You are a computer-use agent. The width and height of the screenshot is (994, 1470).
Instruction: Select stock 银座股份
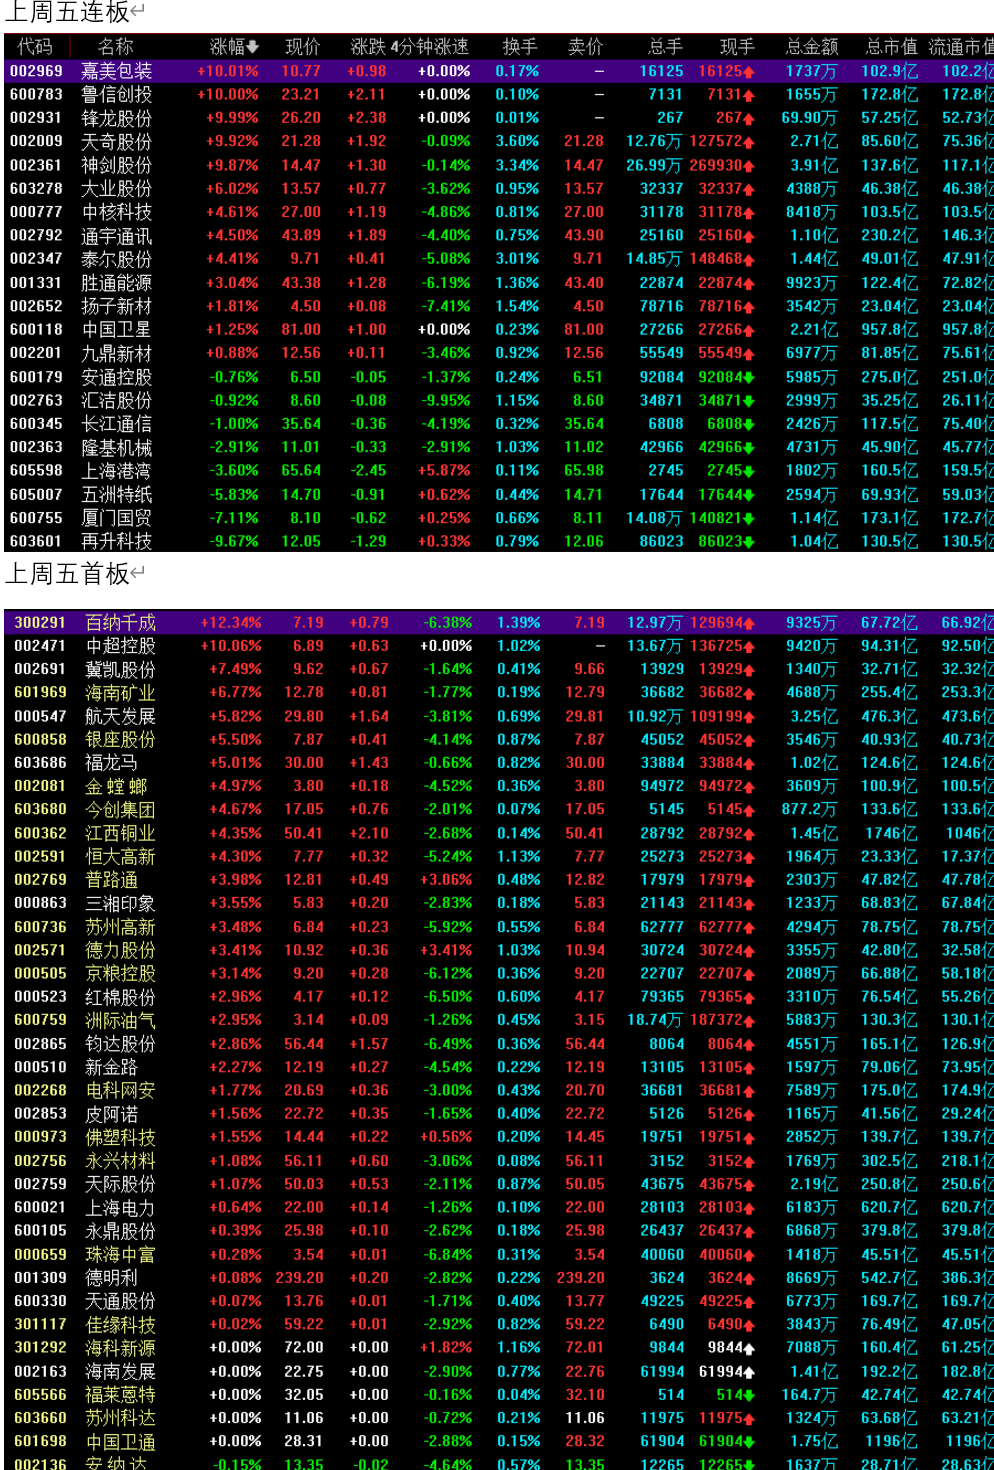(x=121, y=739)
